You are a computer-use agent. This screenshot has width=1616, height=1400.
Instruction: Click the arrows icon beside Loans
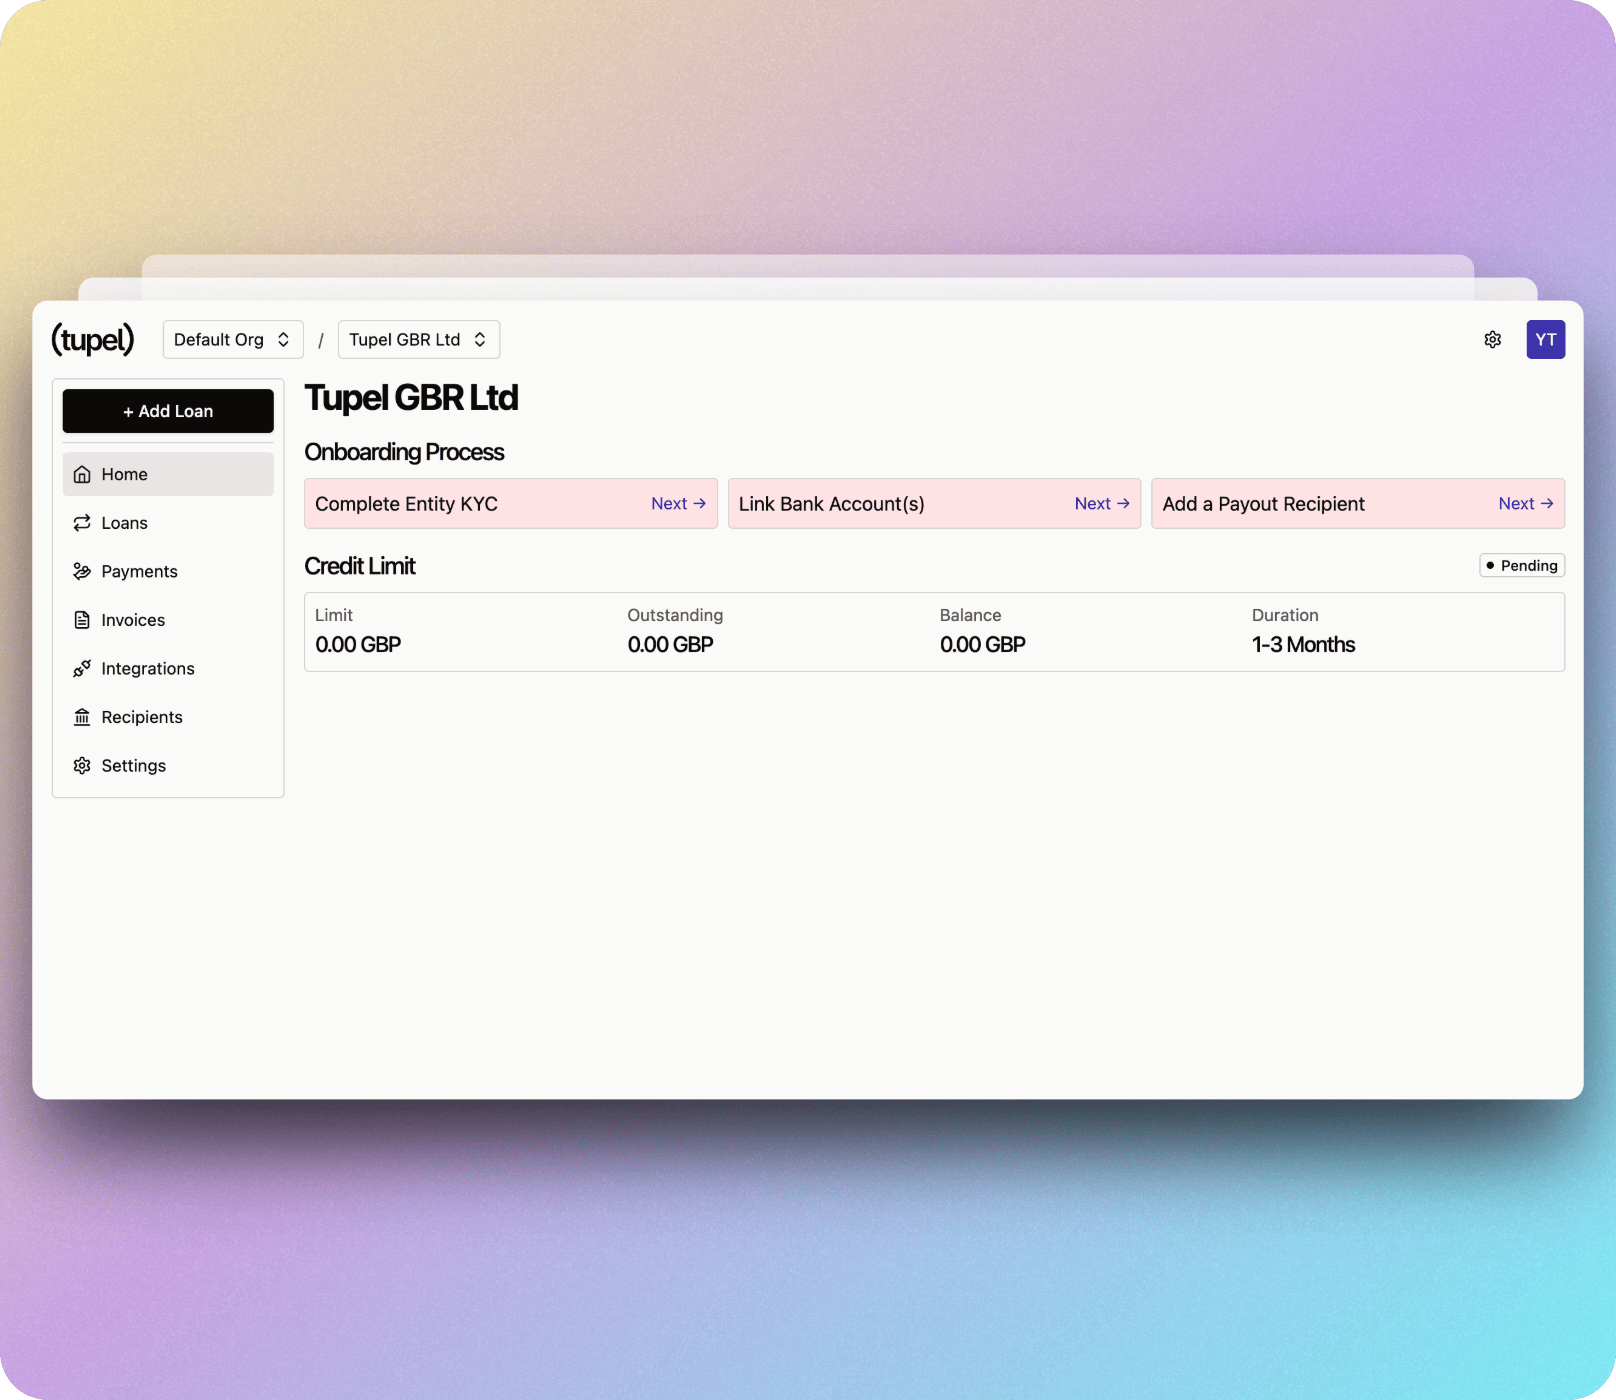point(82,523)
